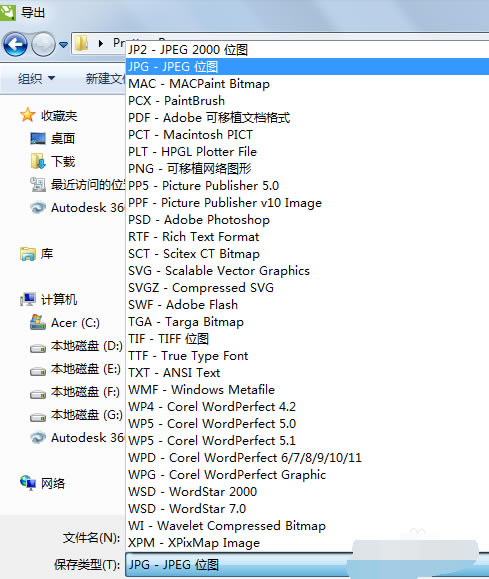Choose PDF - Adobe 可移植文档格式 option
The width and height of the screenshot is (489, 579).
click(307, 117)
